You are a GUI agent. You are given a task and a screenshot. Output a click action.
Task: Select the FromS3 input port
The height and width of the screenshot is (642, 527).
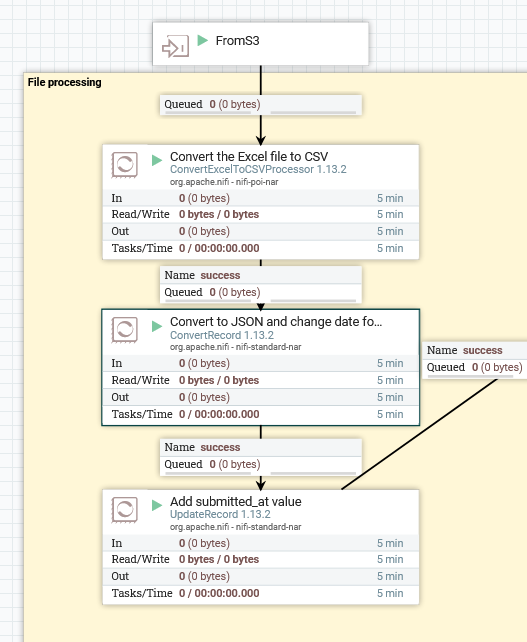click(260, 44)
